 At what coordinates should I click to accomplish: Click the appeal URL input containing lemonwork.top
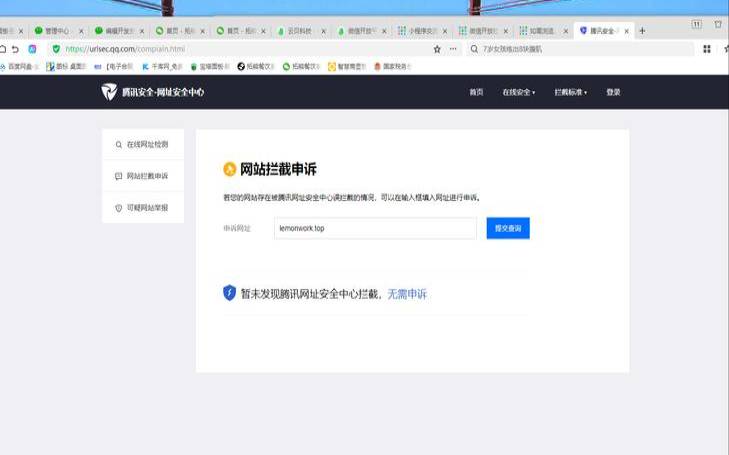click(375, 228)
